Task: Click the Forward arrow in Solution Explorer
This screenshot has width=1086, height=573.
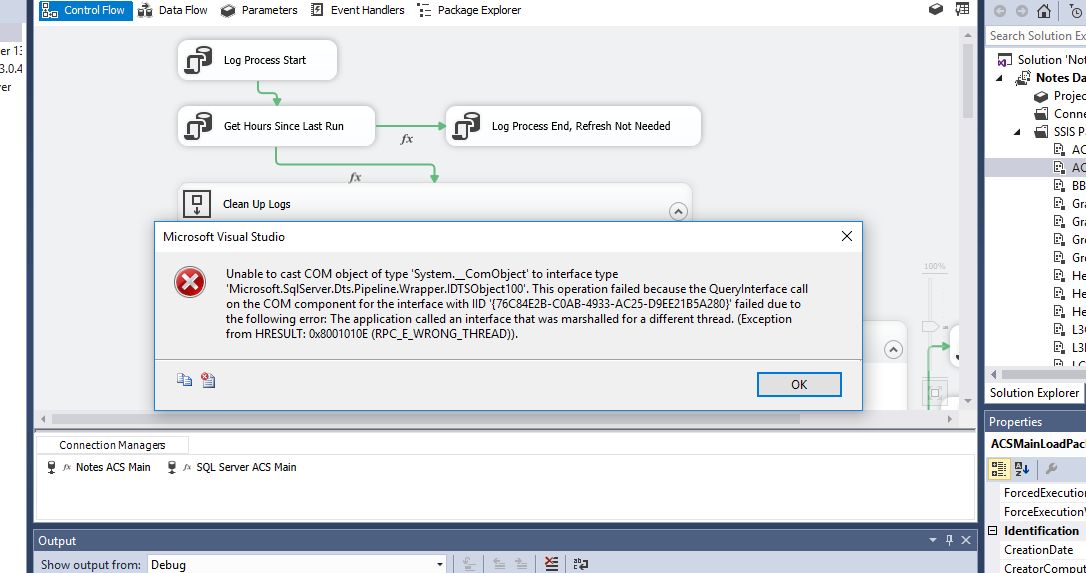Action: 1022,10
